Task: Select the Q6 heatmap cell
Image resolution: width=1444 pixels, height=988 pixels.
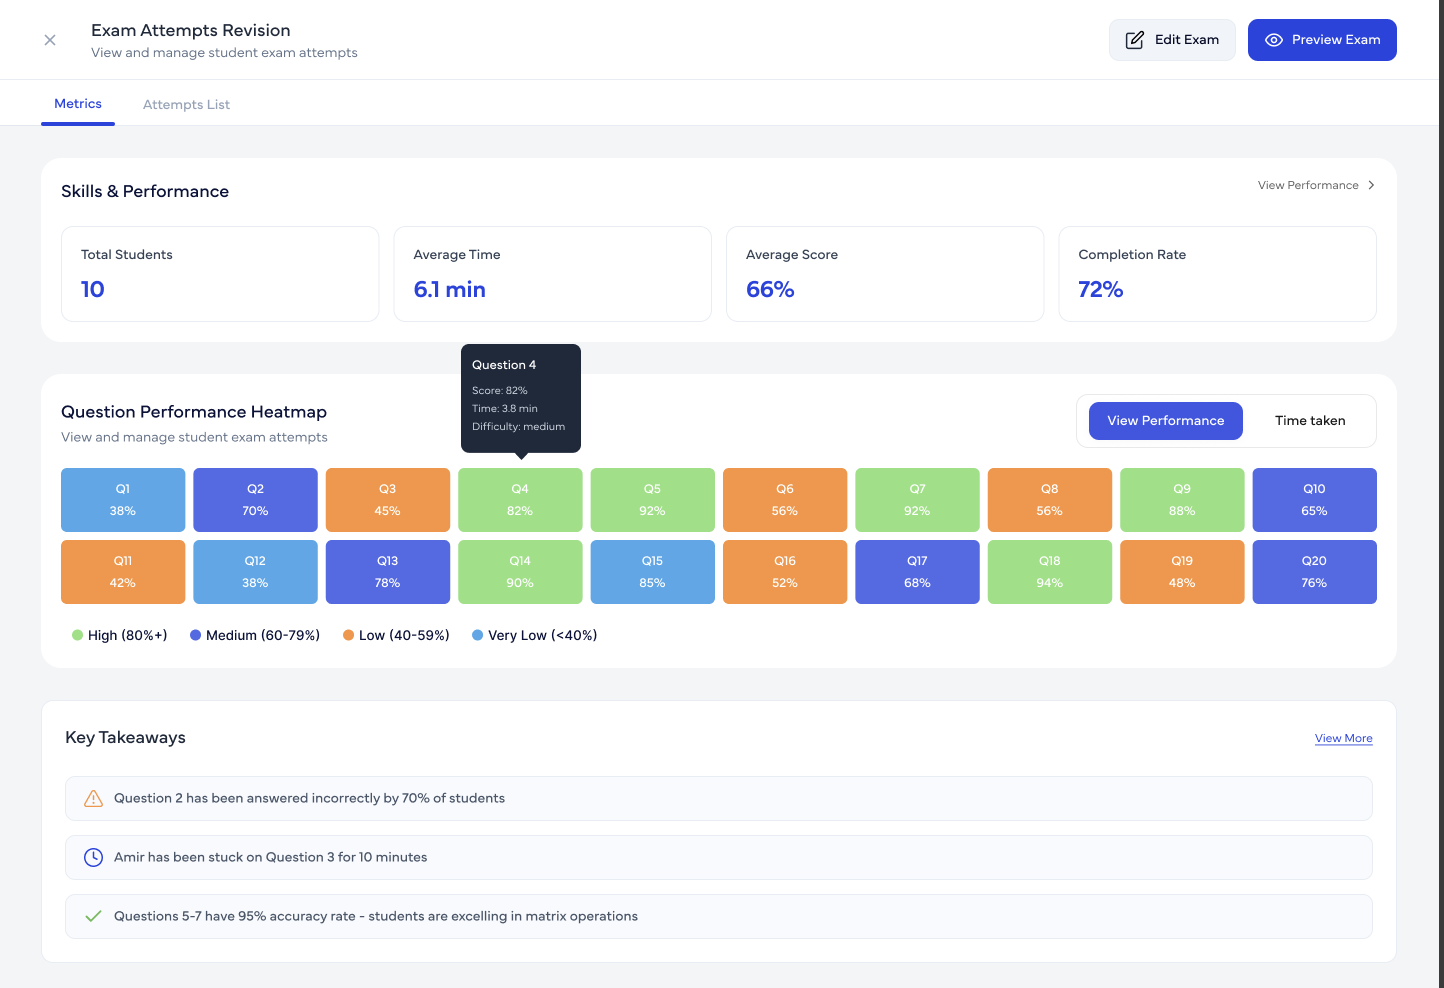Action: click(785, 500)
